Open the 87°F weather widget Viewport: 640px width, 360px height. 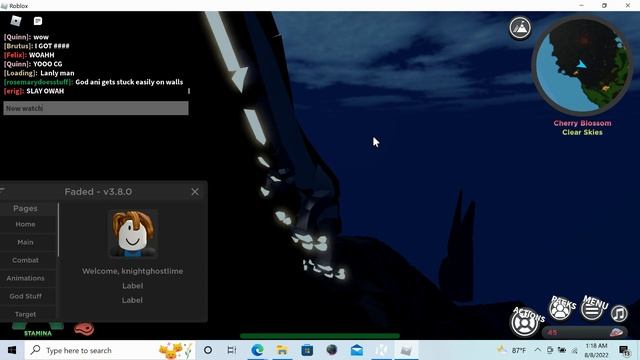pos(511,350)
